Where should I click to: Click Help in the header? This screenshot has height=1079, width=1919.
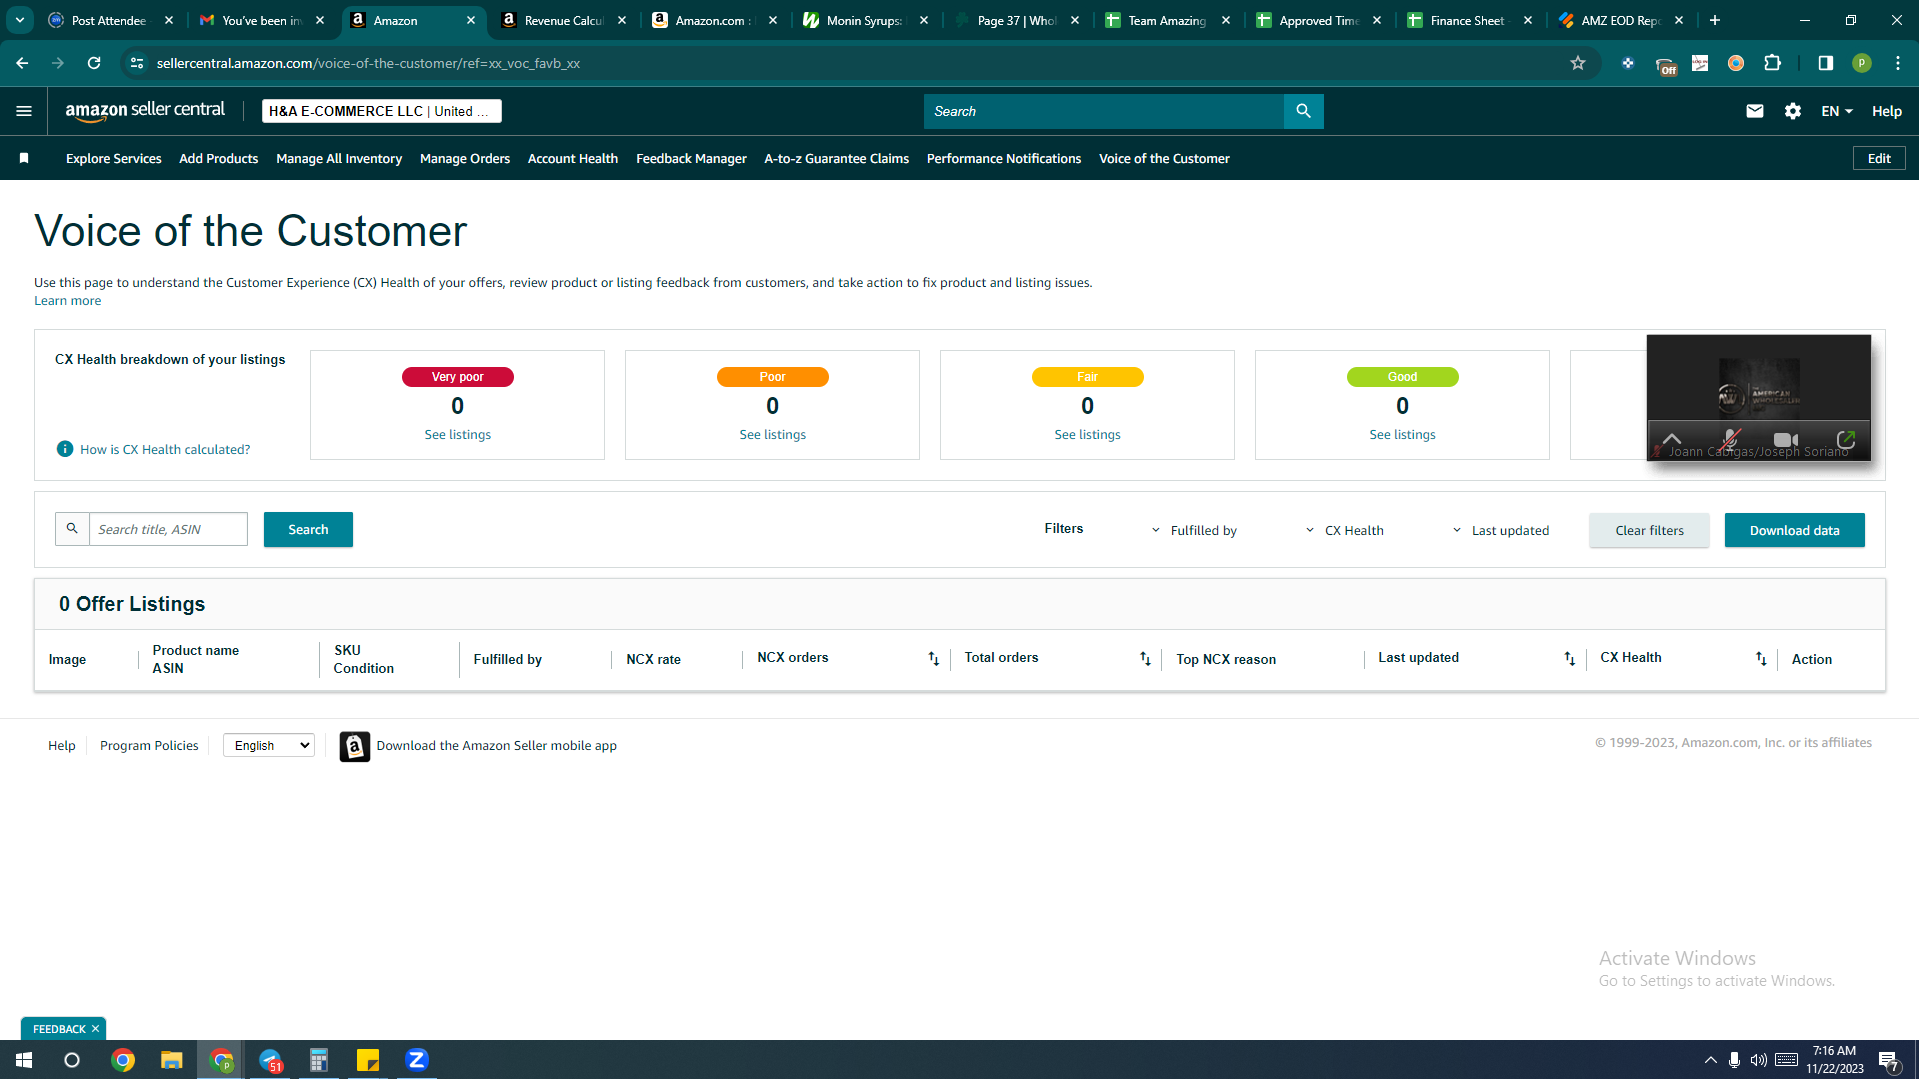click(x=1886, y=111)
